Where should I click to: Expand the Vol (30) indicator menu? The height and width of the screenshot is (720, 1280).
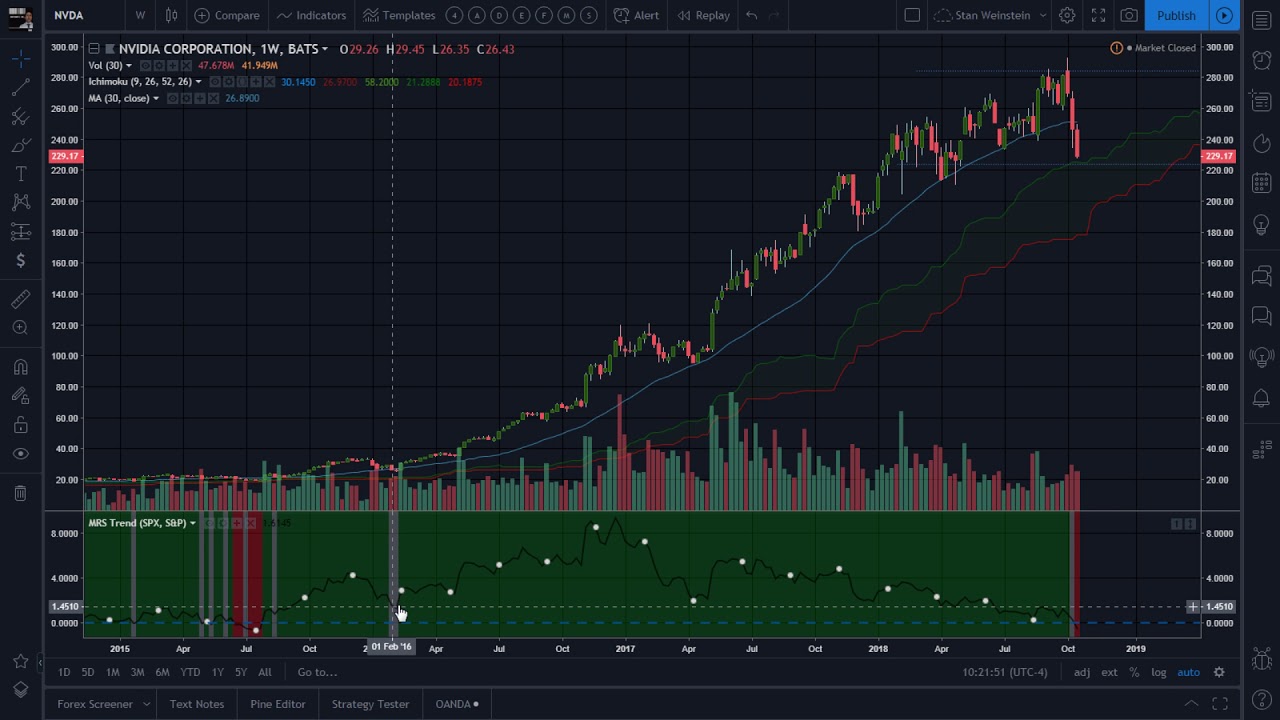(128, 66)
